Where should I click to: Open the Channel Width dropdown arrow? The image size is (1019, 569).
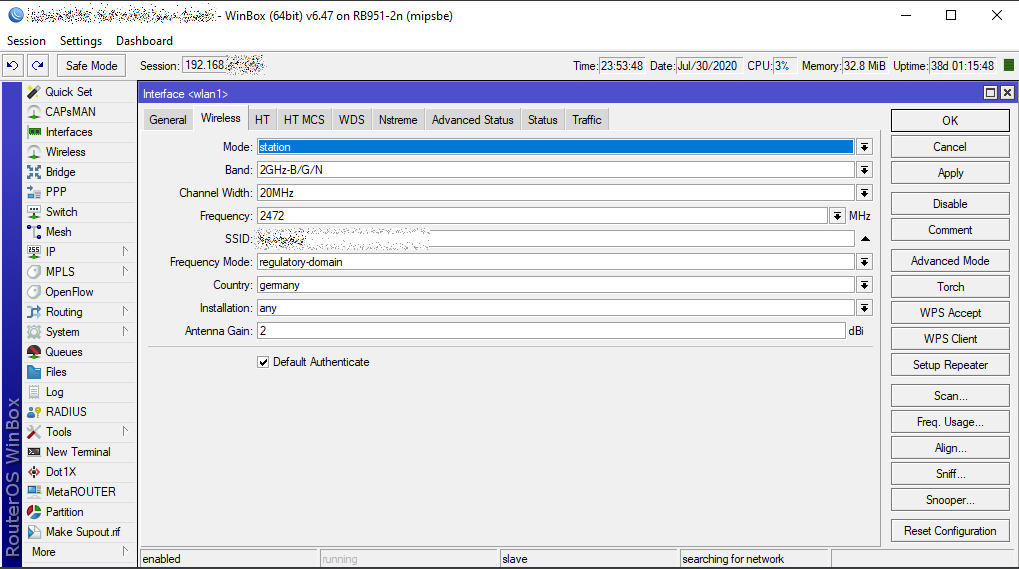coord(864,193)
